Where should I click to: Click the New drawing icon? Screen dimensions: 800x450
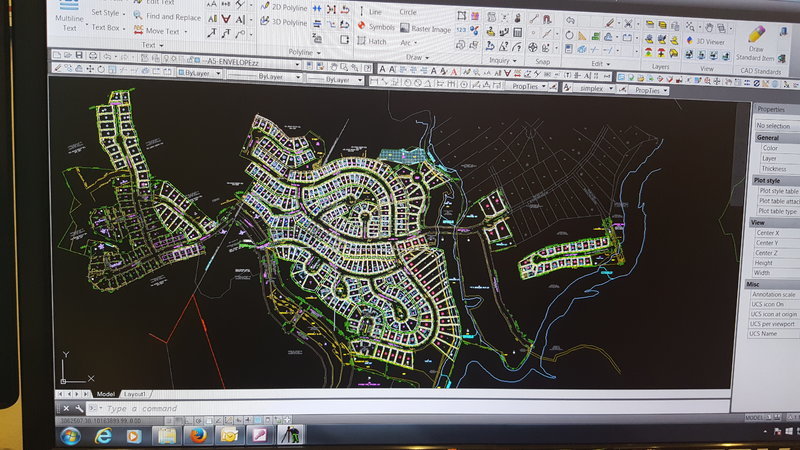click(57, 54)
